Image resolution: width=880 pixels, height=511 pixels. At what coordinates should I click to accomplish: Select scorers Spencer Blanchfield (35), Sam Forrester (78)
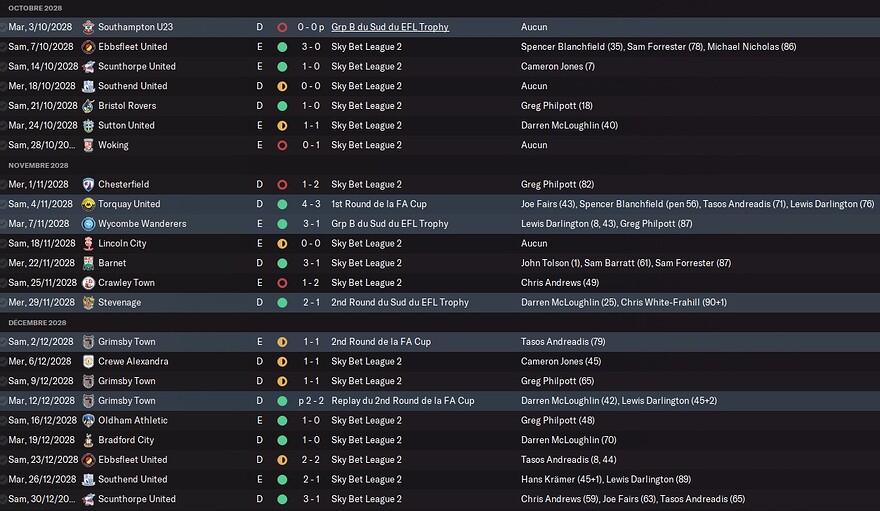click(612, 47)
